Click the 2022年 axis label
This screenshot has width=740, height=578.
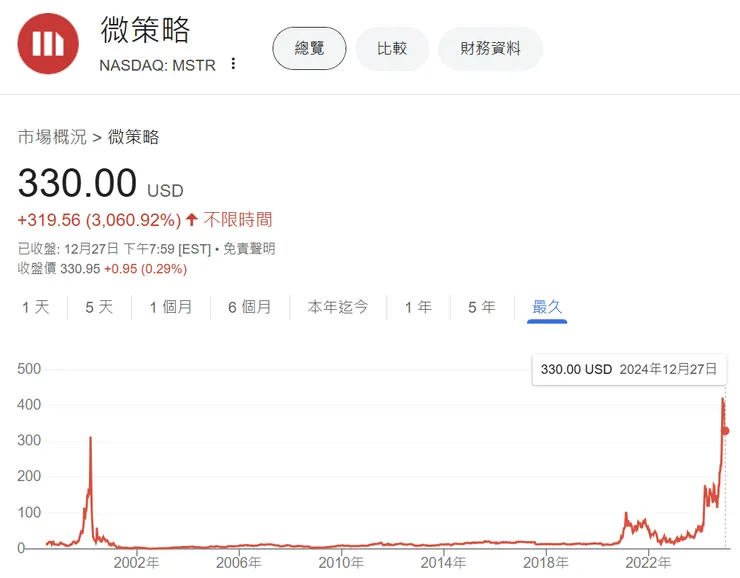[x=648, y=562]
